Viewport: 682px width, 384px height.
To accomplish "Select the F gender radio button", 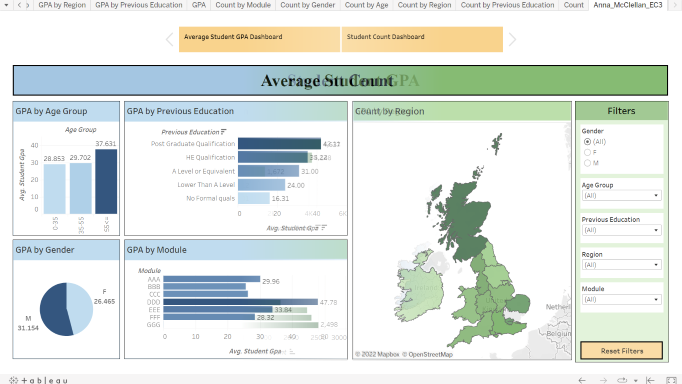I will coord(587,152).
